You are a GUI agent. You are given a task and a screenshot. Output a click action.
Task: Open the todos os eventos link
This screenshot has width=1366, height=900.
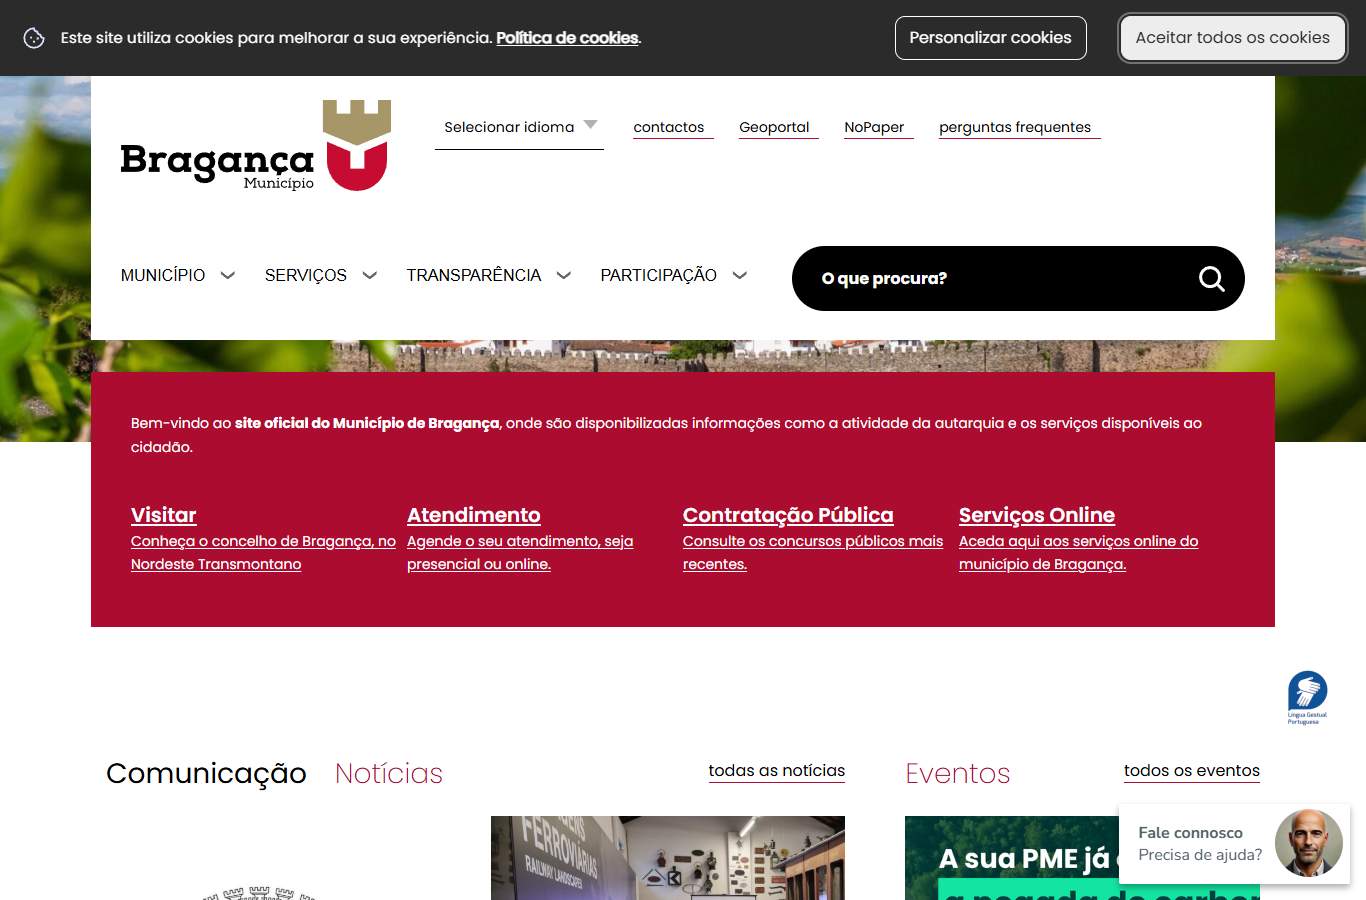click(1192, 771)
